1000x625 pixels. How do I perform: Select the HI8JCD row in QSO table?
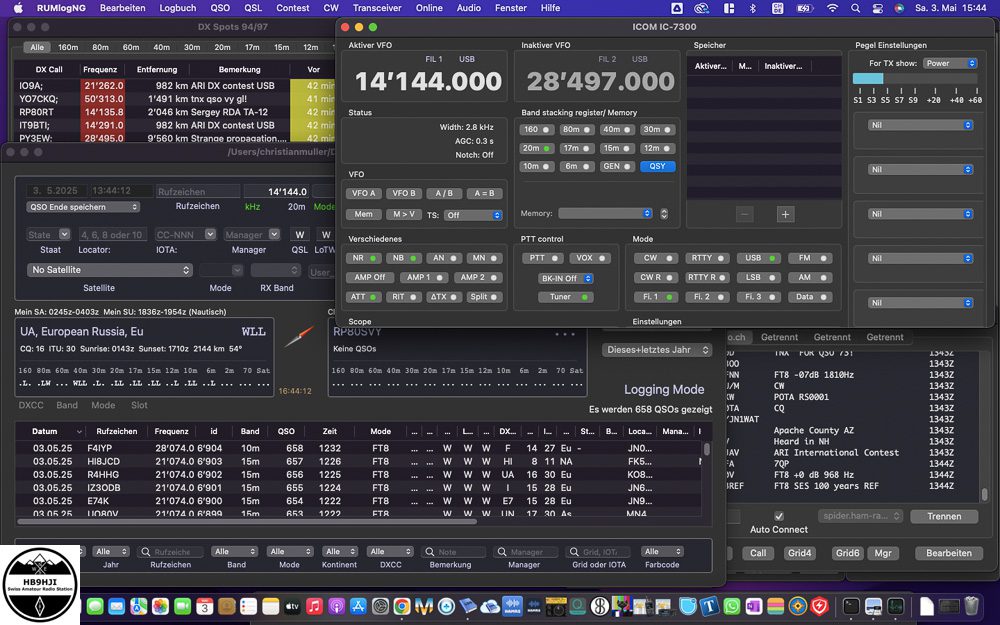358,461
